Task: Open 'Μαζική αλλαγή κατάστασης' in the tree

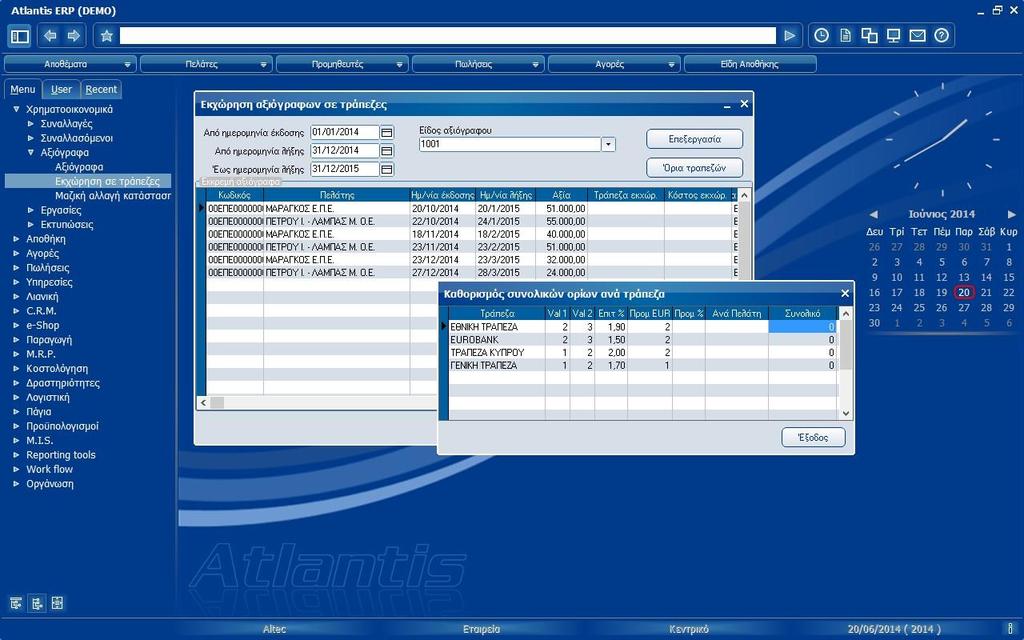Action: [113, 195]
